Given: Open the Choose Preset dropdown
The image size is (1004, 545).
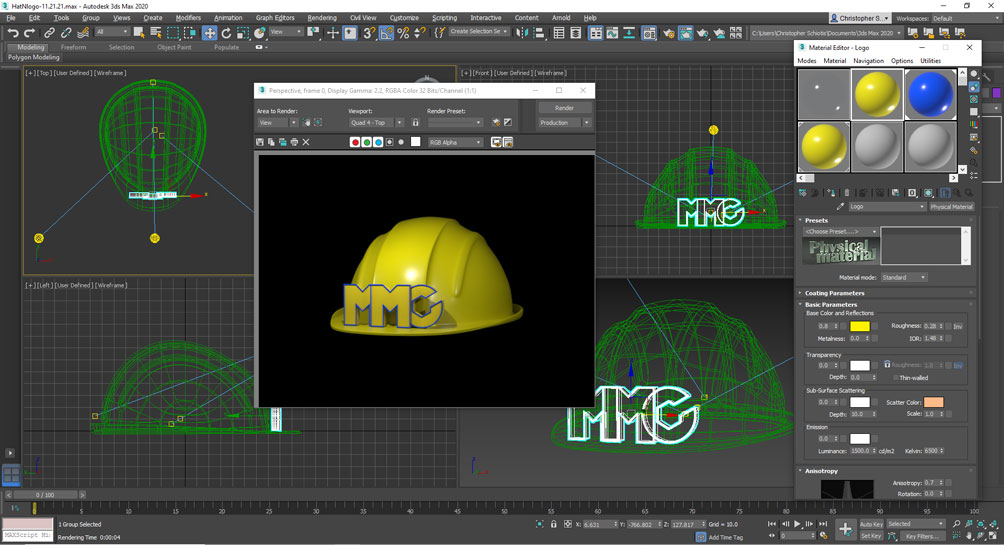Looking at the screenshot, I should [x=841, y=231].
